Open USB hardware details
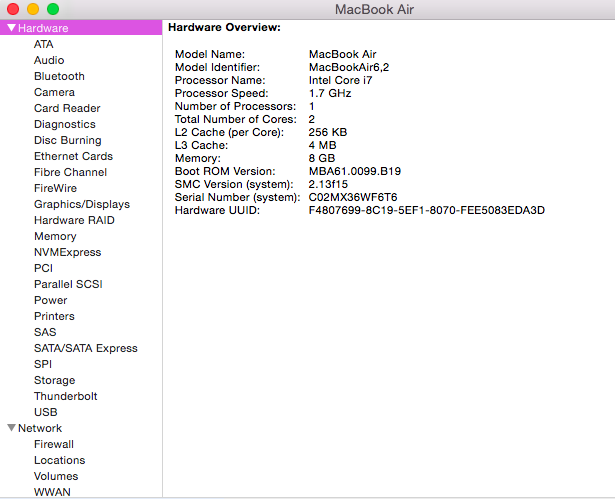This screenshot has width=615, height=499. [45, 412]
